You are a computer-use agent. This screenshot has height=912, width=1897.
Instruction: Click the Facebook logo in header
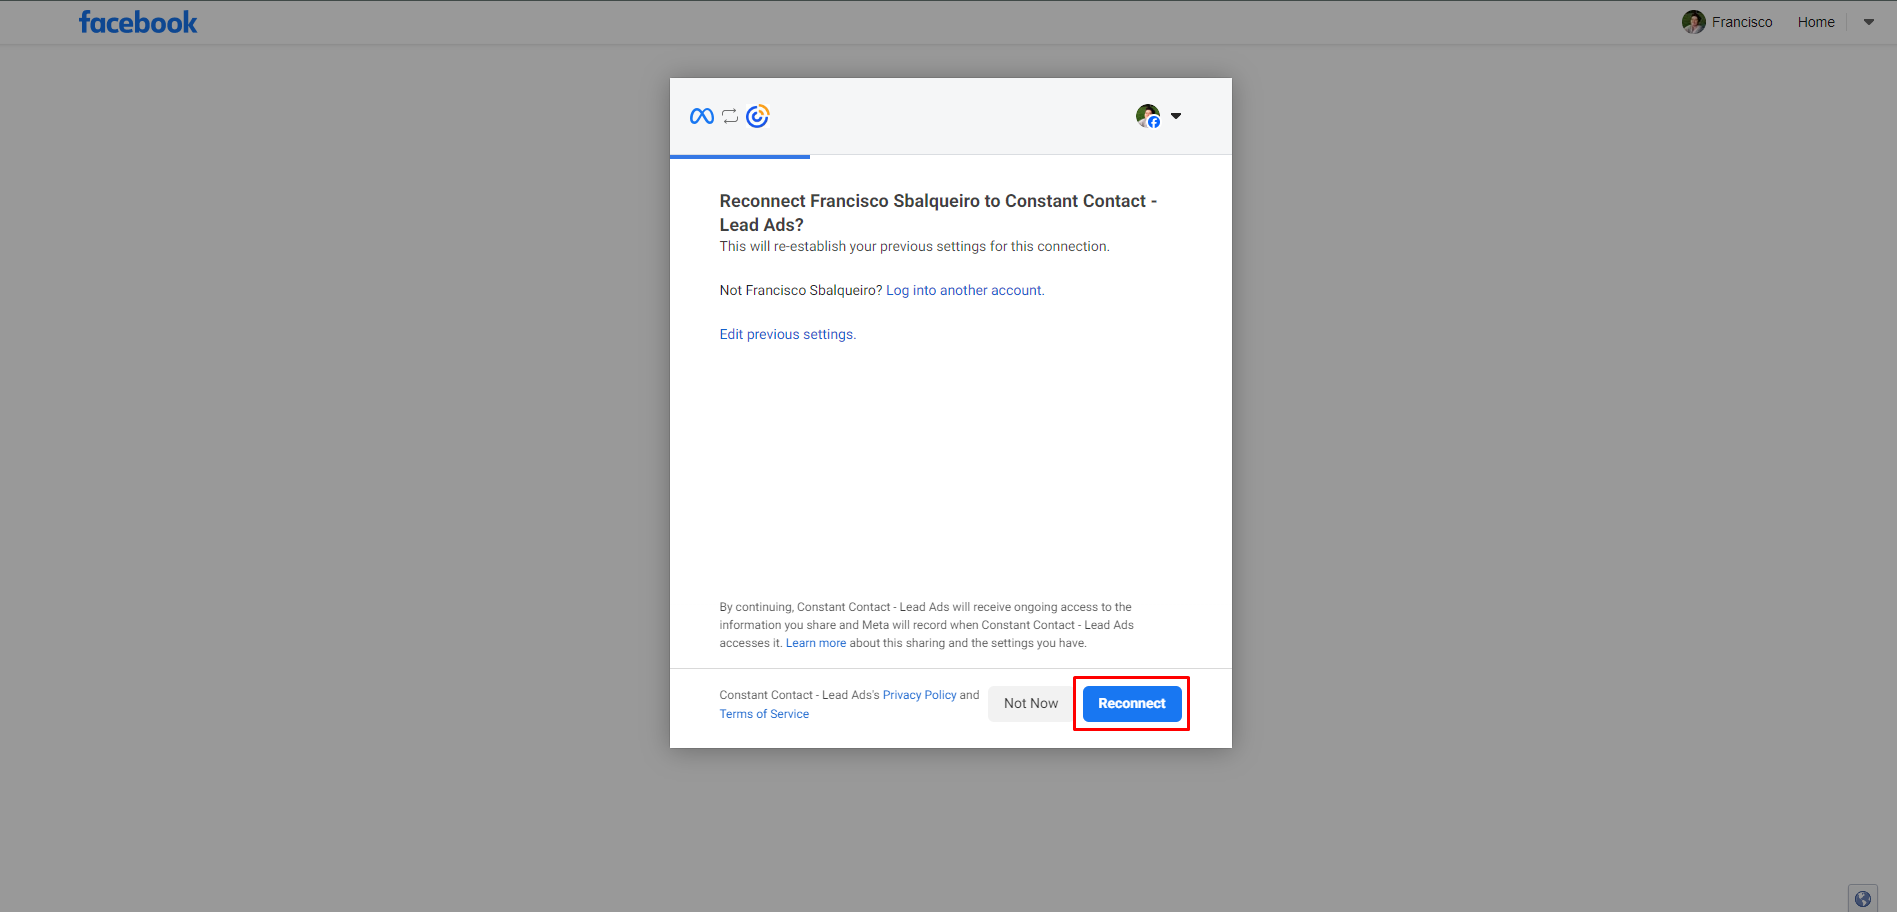pos(138,22)
